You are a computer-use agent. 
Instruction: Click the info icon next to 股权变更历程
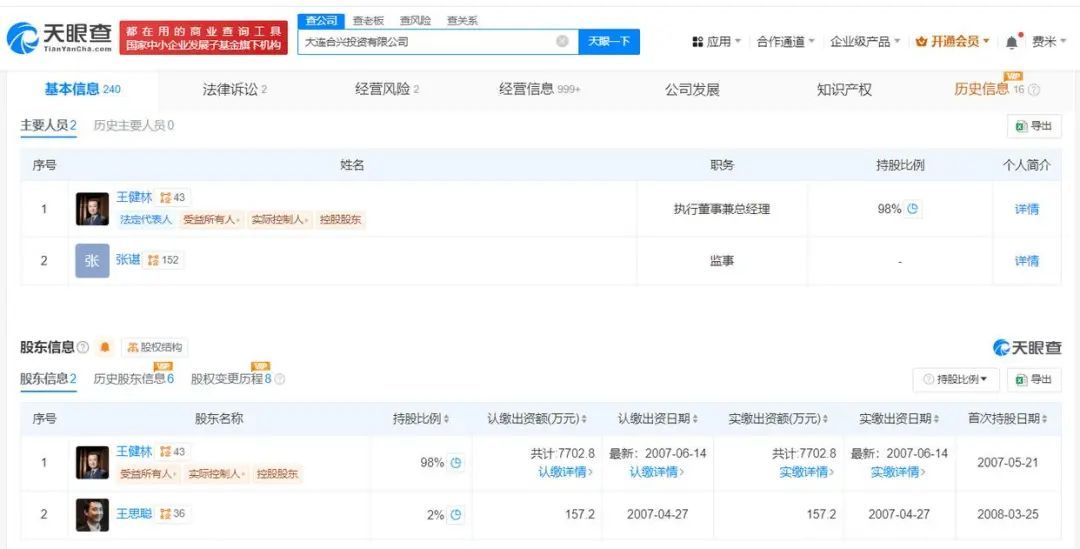pos(280,379)
